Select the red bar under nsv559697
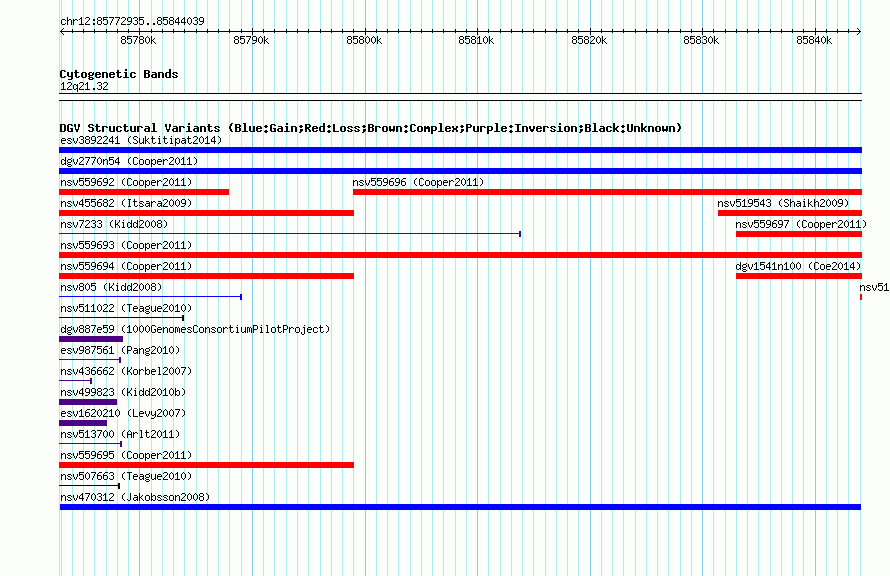This screenshot has height=576, width=890. point(799,234)
